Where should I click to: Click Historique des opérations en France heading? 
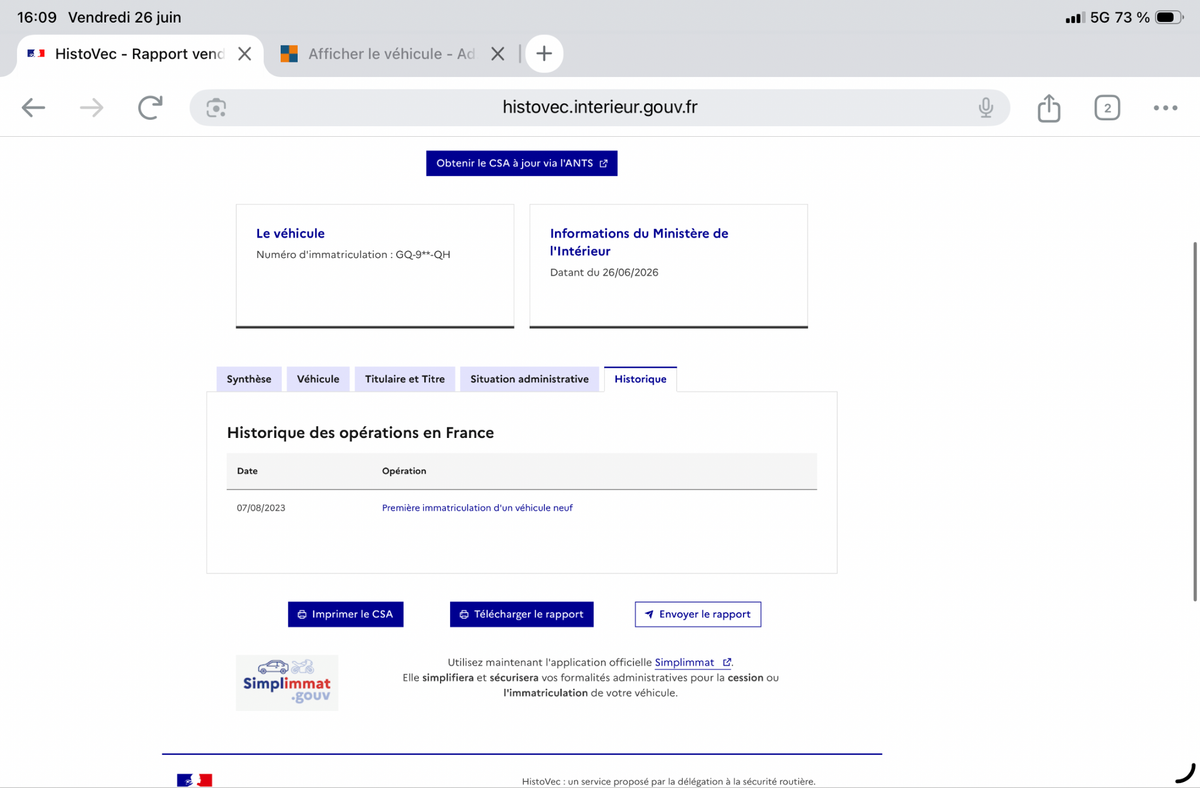(x=360, y=433)
